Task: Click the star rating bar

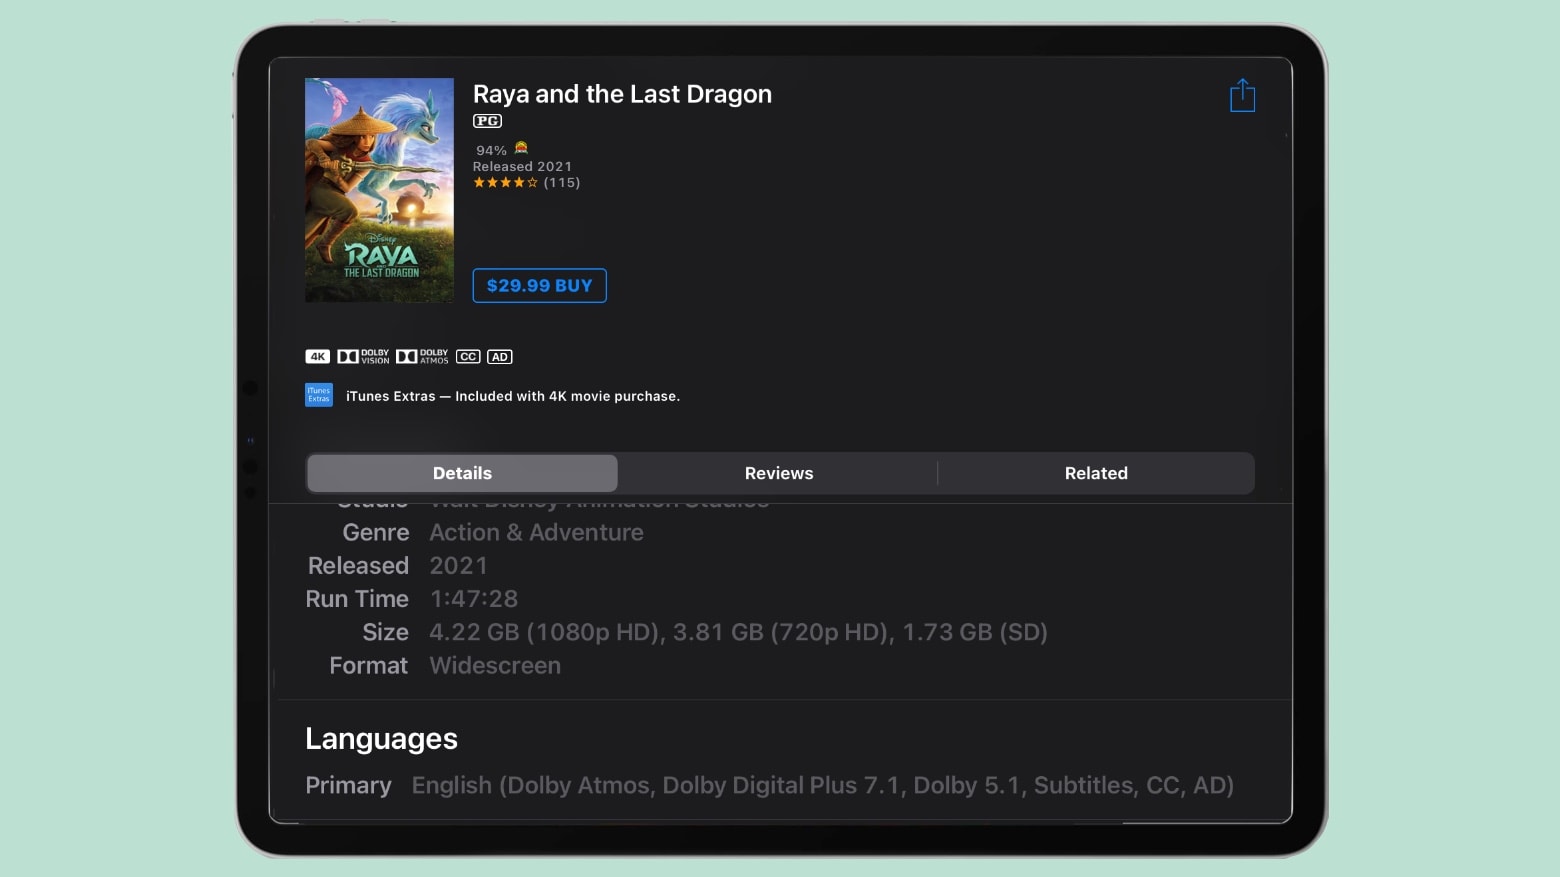Action: point(505,182)
